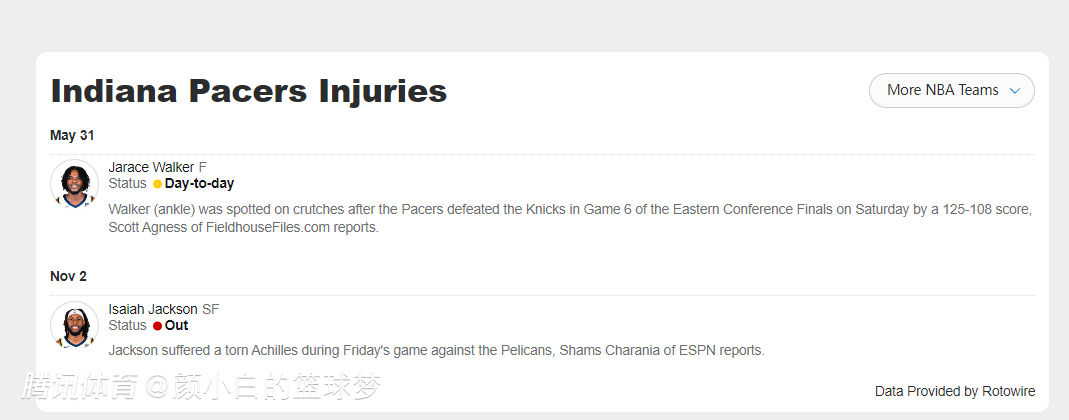Click the red Out status dot
Viewport: 1069px width, 420px height.
click(x=157, y=326)
